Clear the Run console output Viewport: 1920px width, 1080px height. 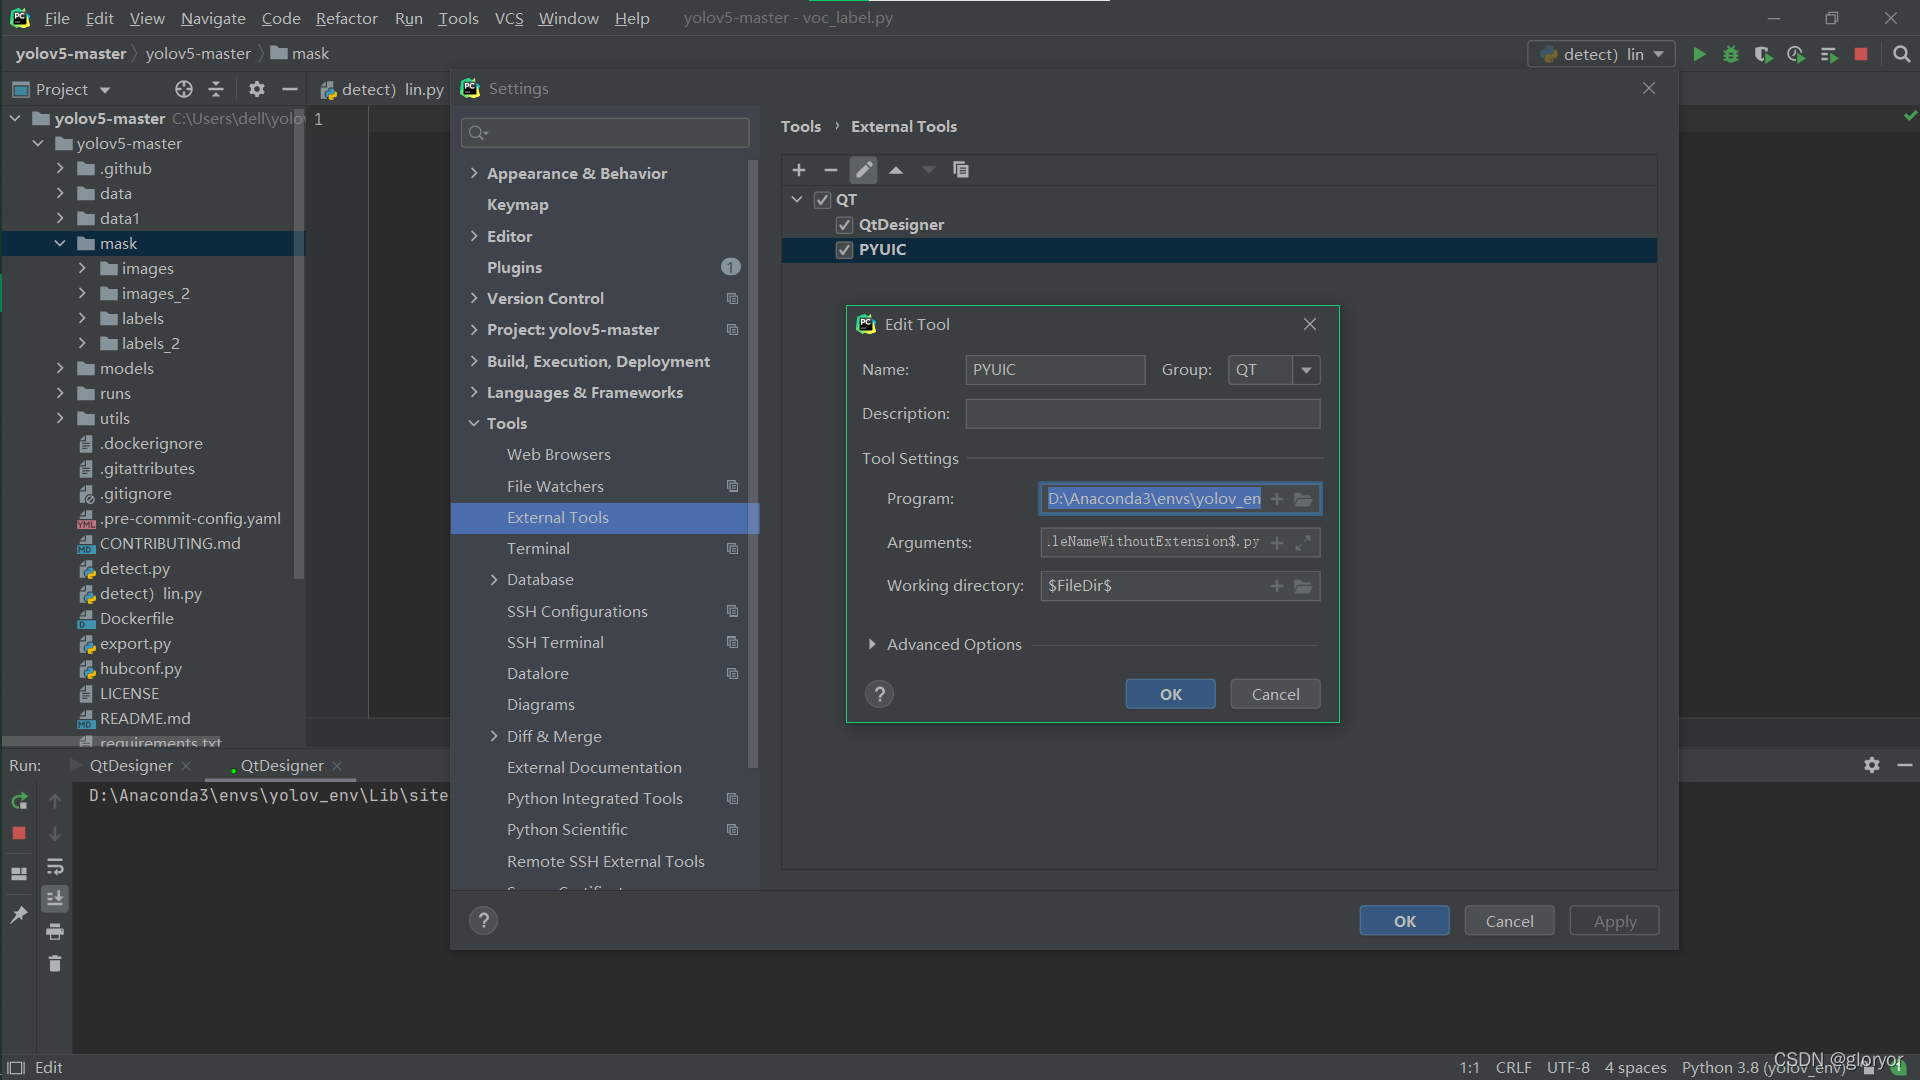pos(55,963)
